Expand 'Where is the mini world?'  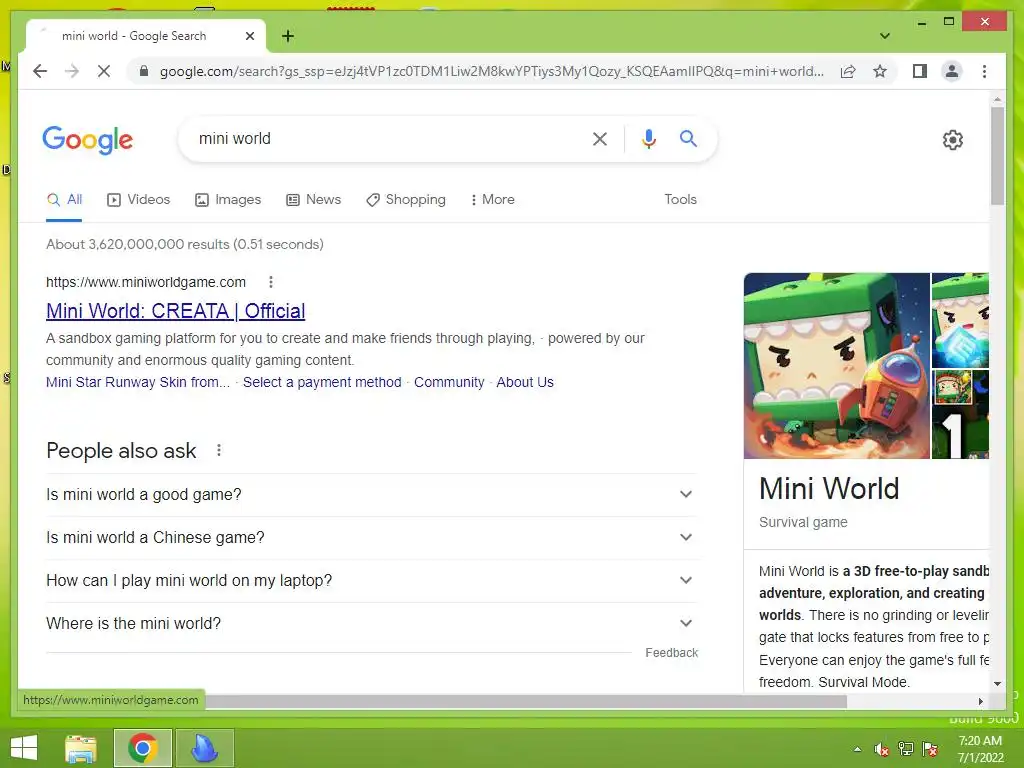click(371, 624)
